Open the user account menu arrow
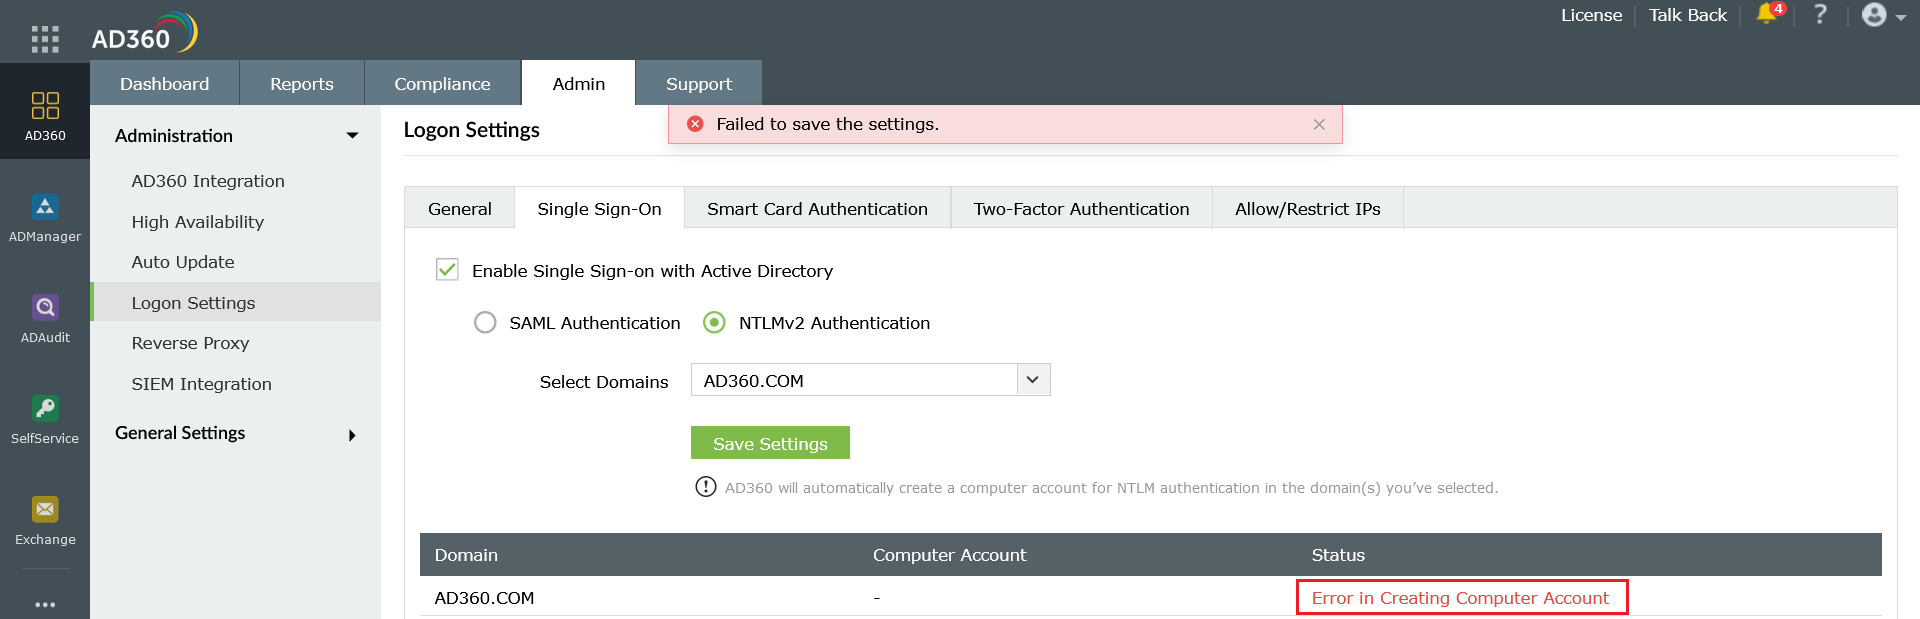Screen dimensions: 1920x619 (1900, 17)
